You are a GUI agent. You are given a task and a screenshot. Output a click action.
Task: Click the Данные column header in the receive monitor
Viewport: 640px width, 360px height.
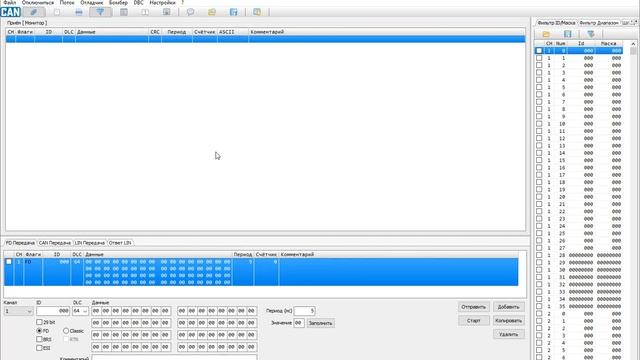click(112, 32)
